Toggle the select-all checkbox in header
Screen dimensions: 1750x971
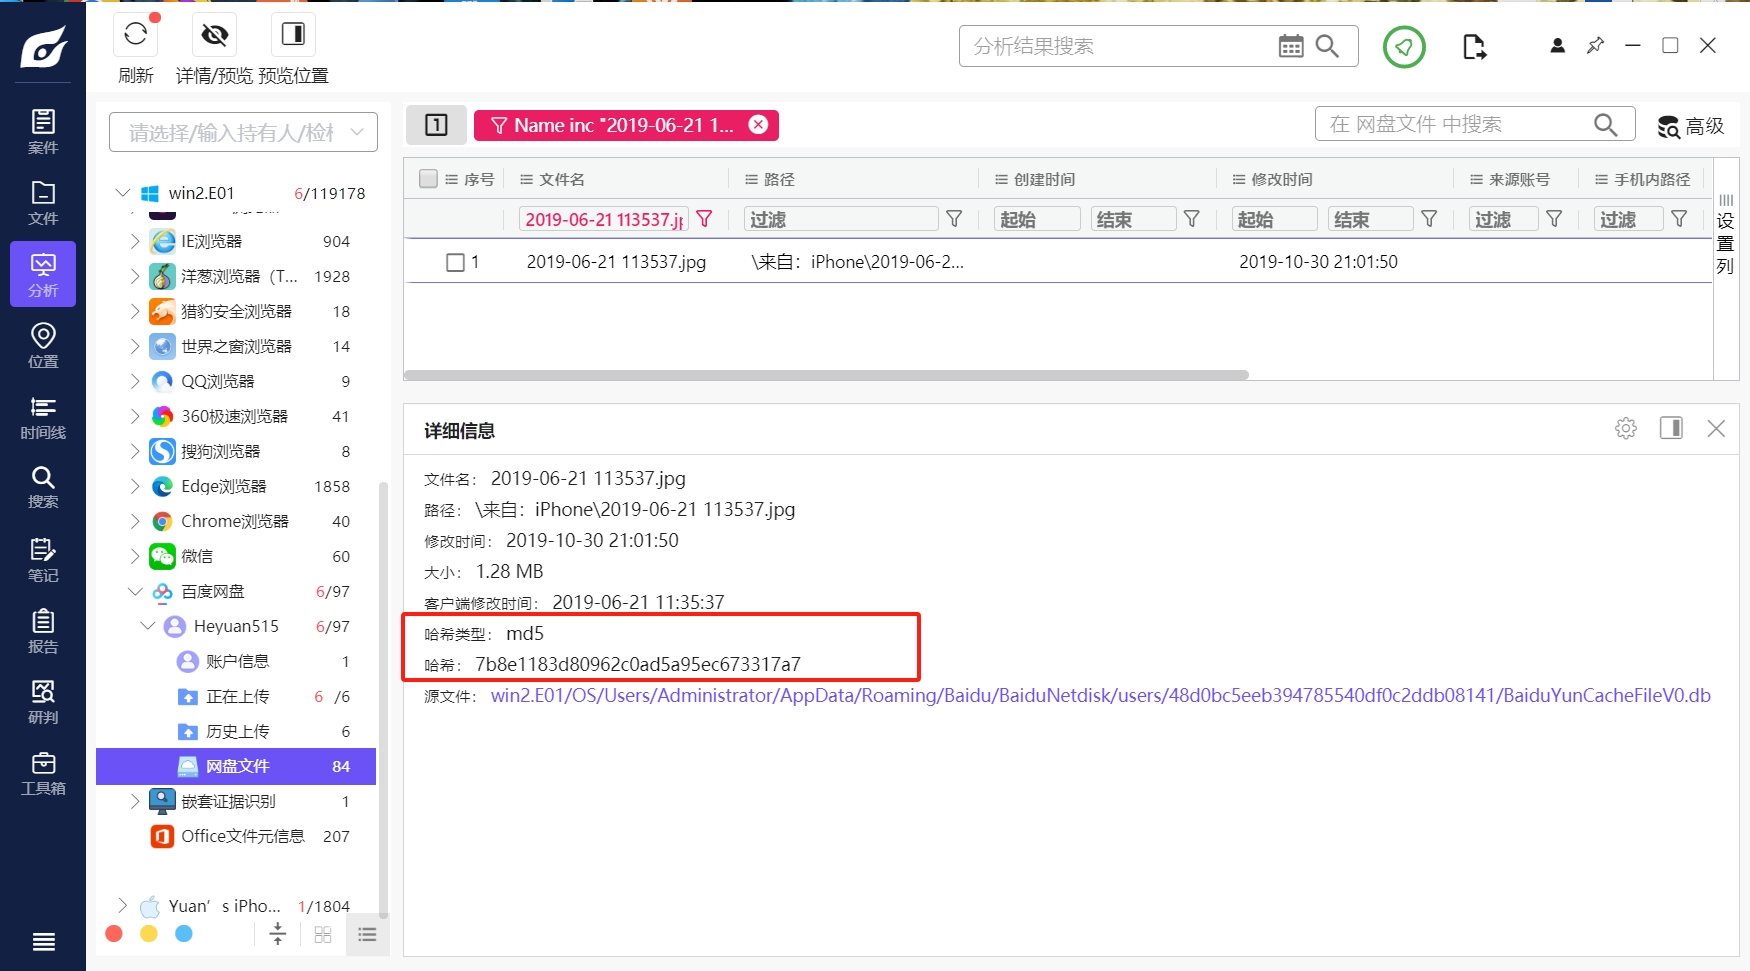pos(428,179)
